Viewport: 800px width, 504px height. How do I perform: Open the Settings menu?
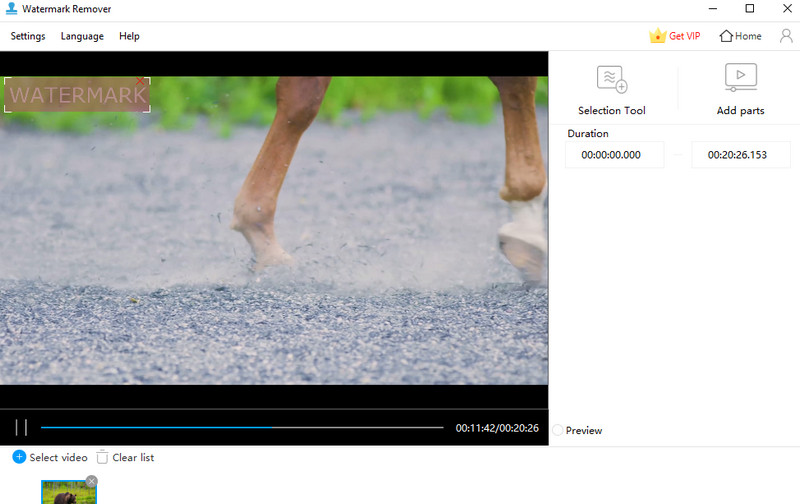28,36
